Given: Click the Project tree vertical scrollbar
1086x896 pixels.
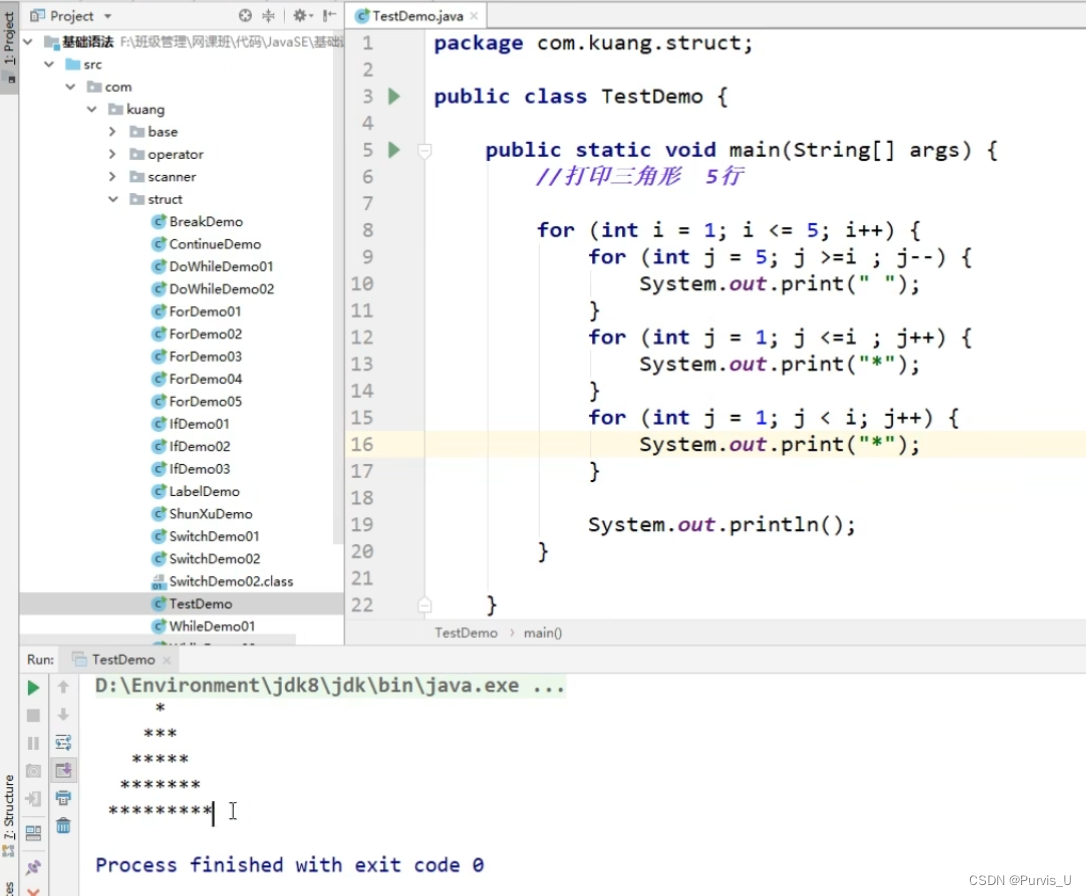Looking at the screenshot, I should tap(338, 287).
